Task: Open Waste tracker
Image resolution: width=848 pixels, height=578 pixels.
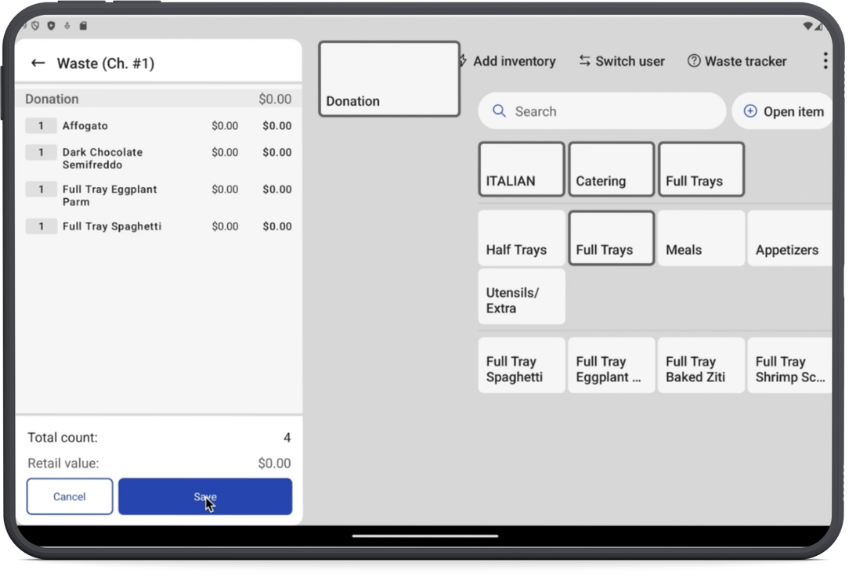Action: (x=737, y=61)
